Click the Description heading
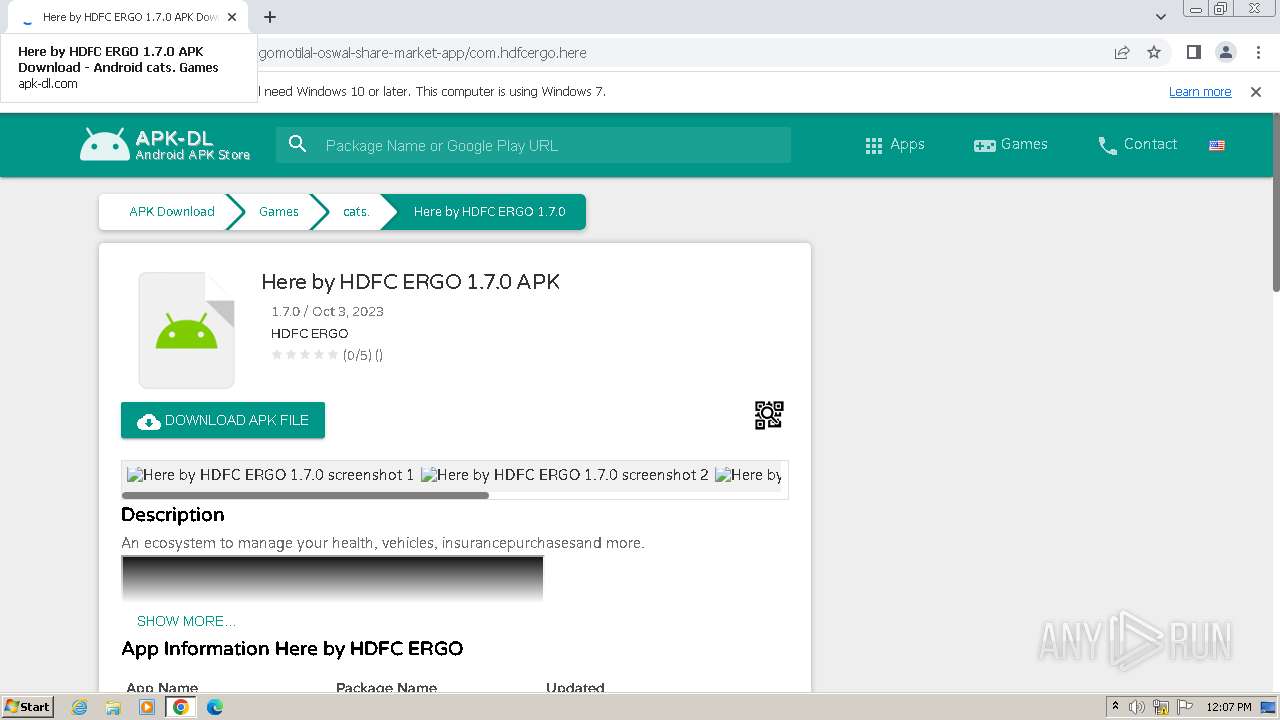This screenshot has height=720, width=1280. tap(173, 515)
